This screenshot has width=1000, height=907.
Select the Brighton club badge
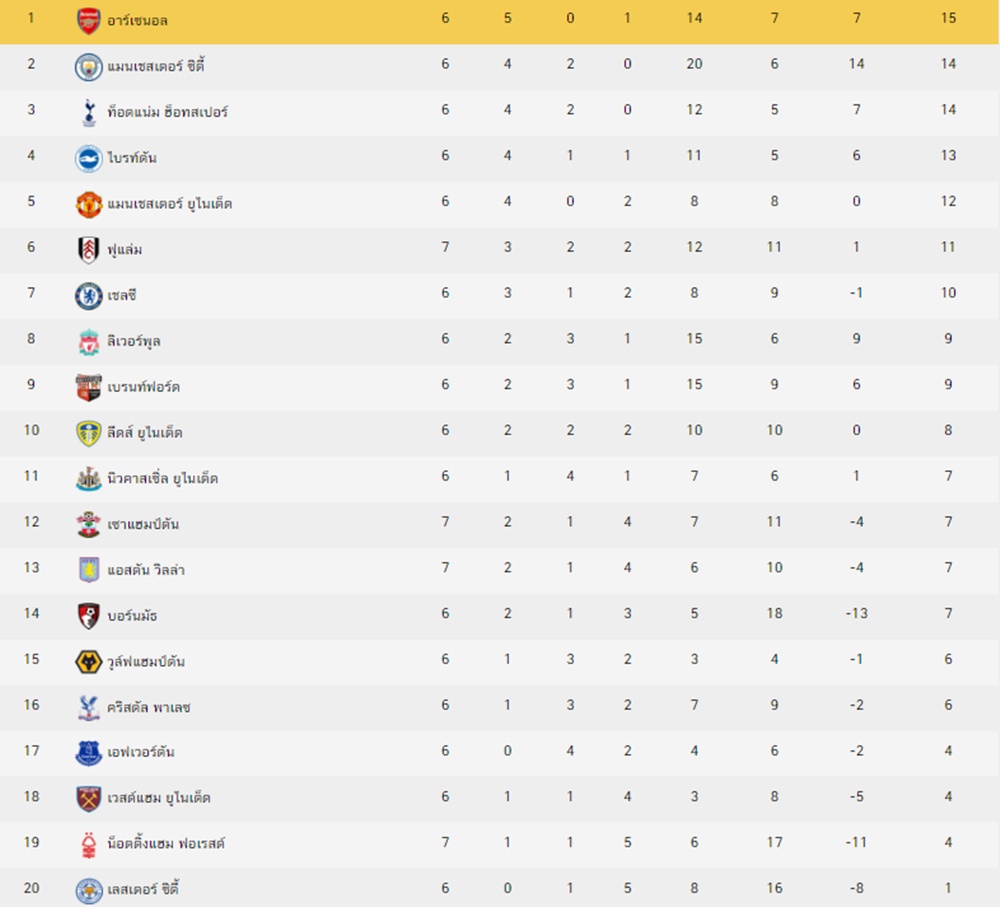point(89,158)
